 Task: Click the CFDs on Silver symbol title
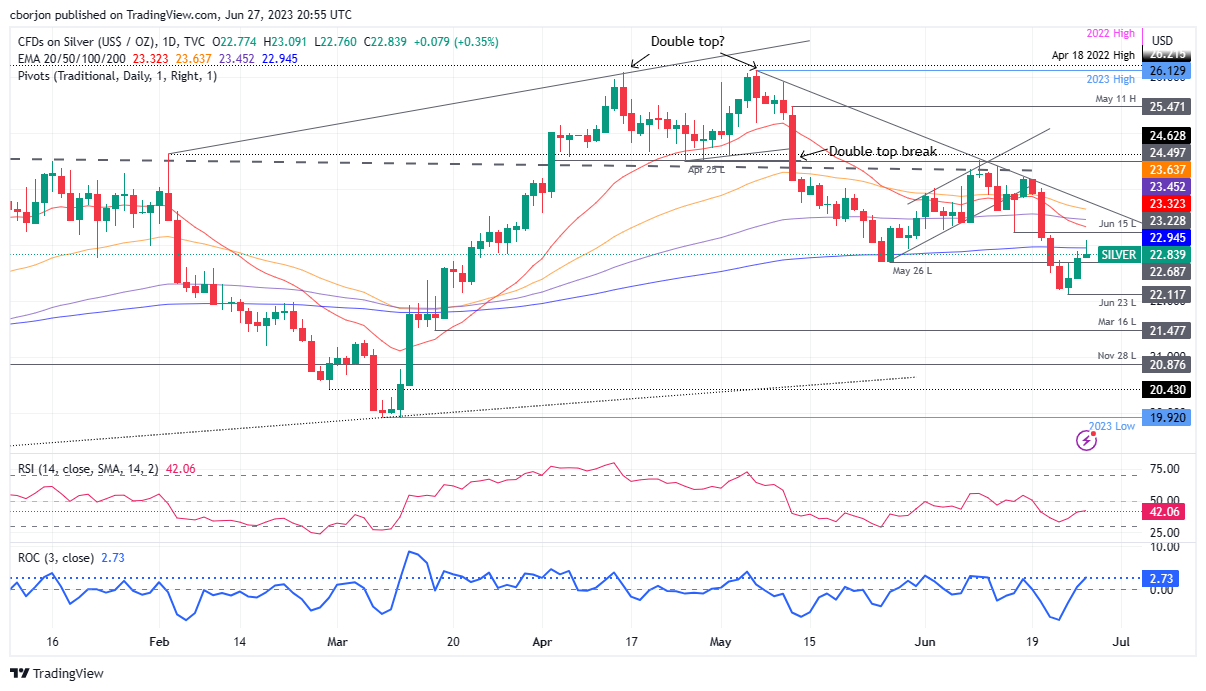(82, 42)
